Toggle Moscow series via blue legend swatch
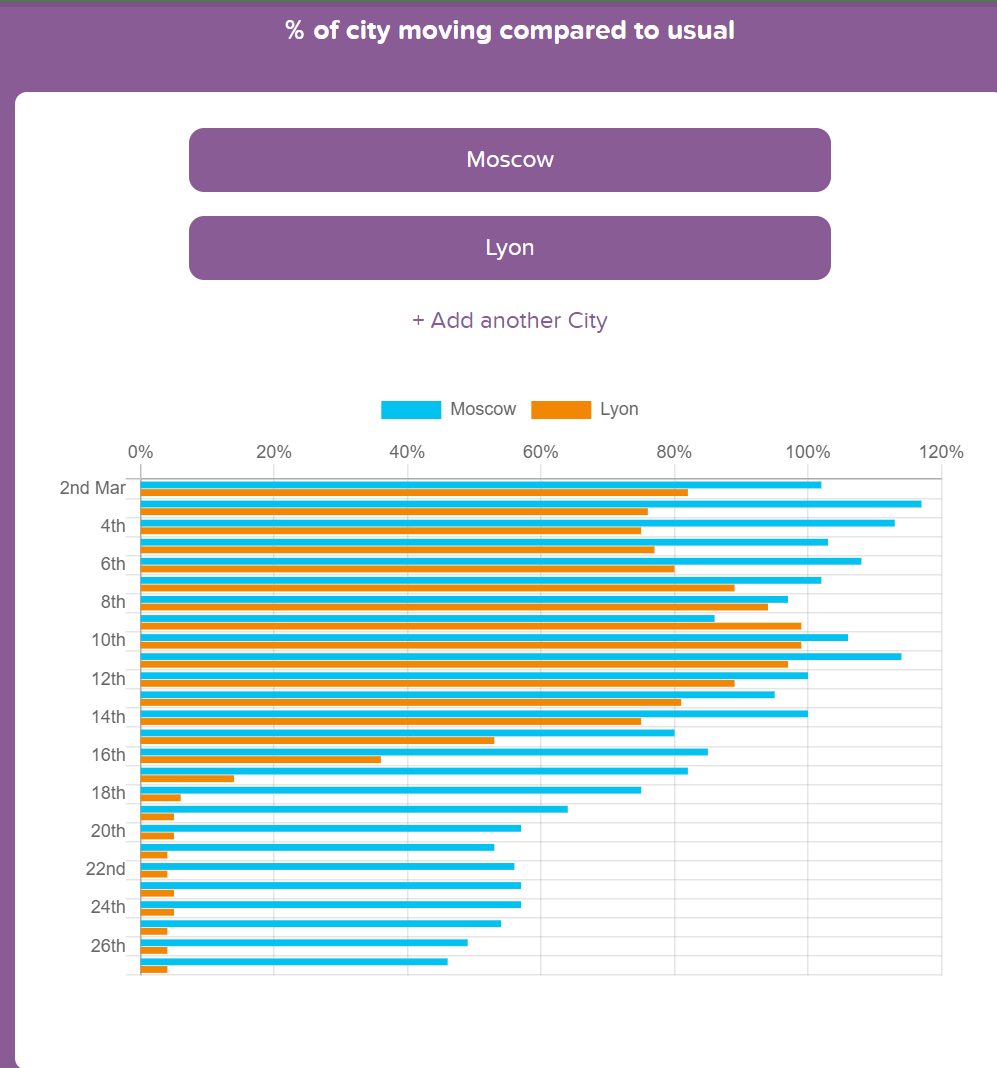The width and height of the screenshot is (997, 1068). [x=411, y=409]
